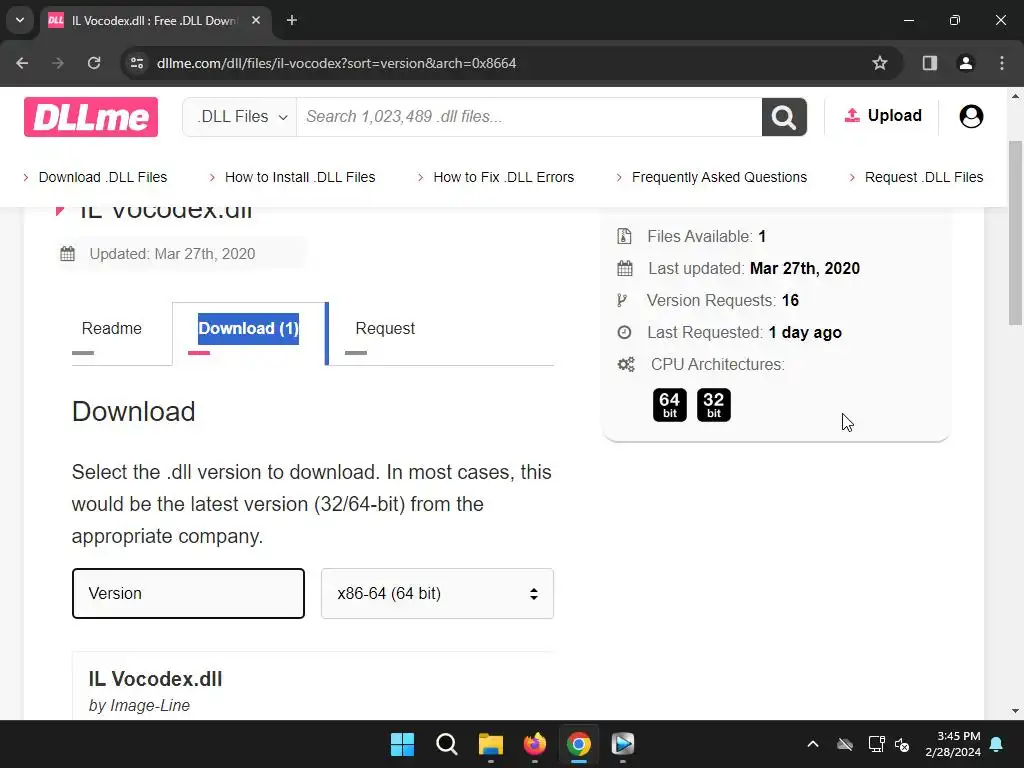Open Download .DLL Files link
Screen dimensions: 1024x768
point(103,177)
